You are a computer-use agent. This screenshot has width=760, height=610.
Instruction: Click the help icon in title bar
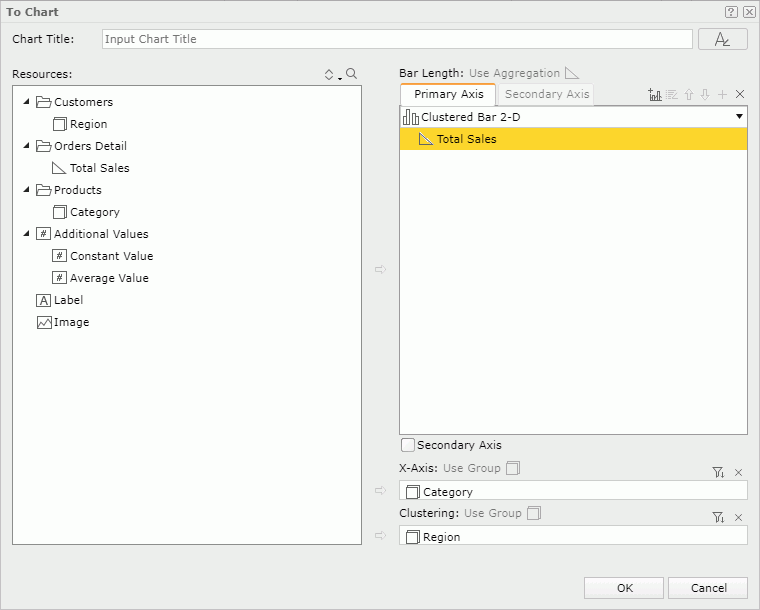tap(731, 12)
